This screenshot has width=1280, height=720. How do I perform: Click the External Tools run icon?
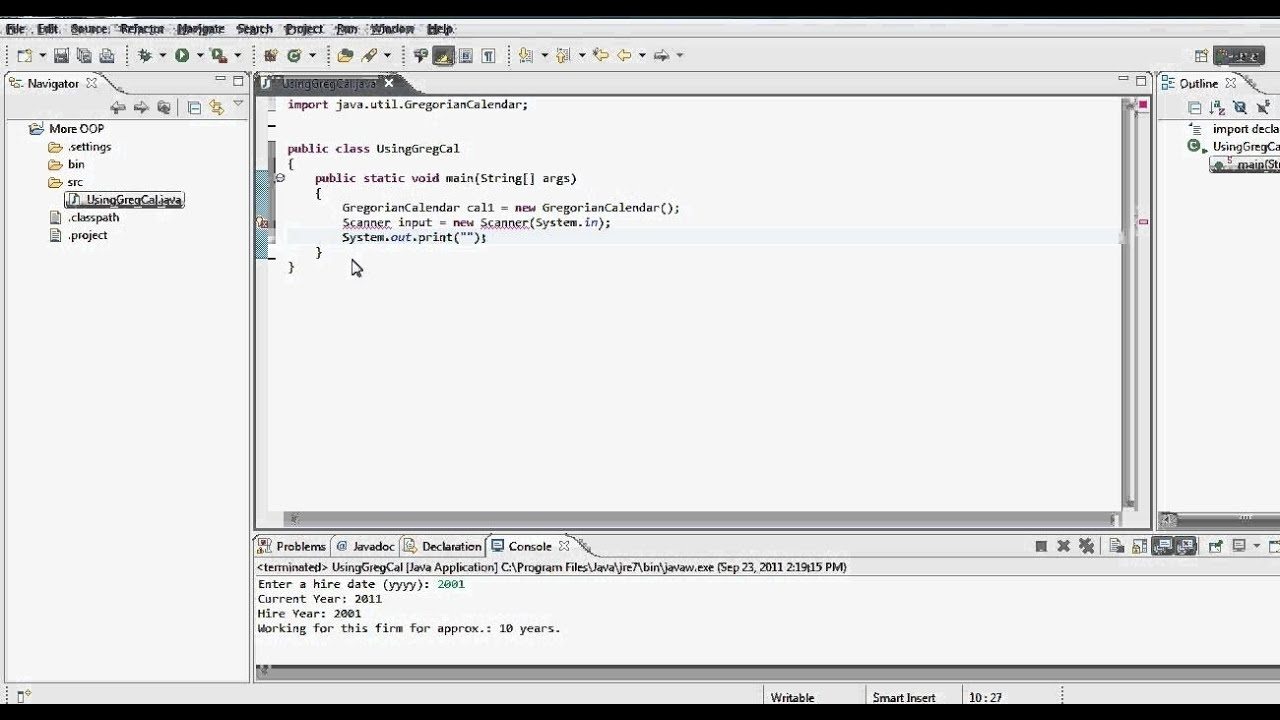pyautogui.click(x=218, y=56)
